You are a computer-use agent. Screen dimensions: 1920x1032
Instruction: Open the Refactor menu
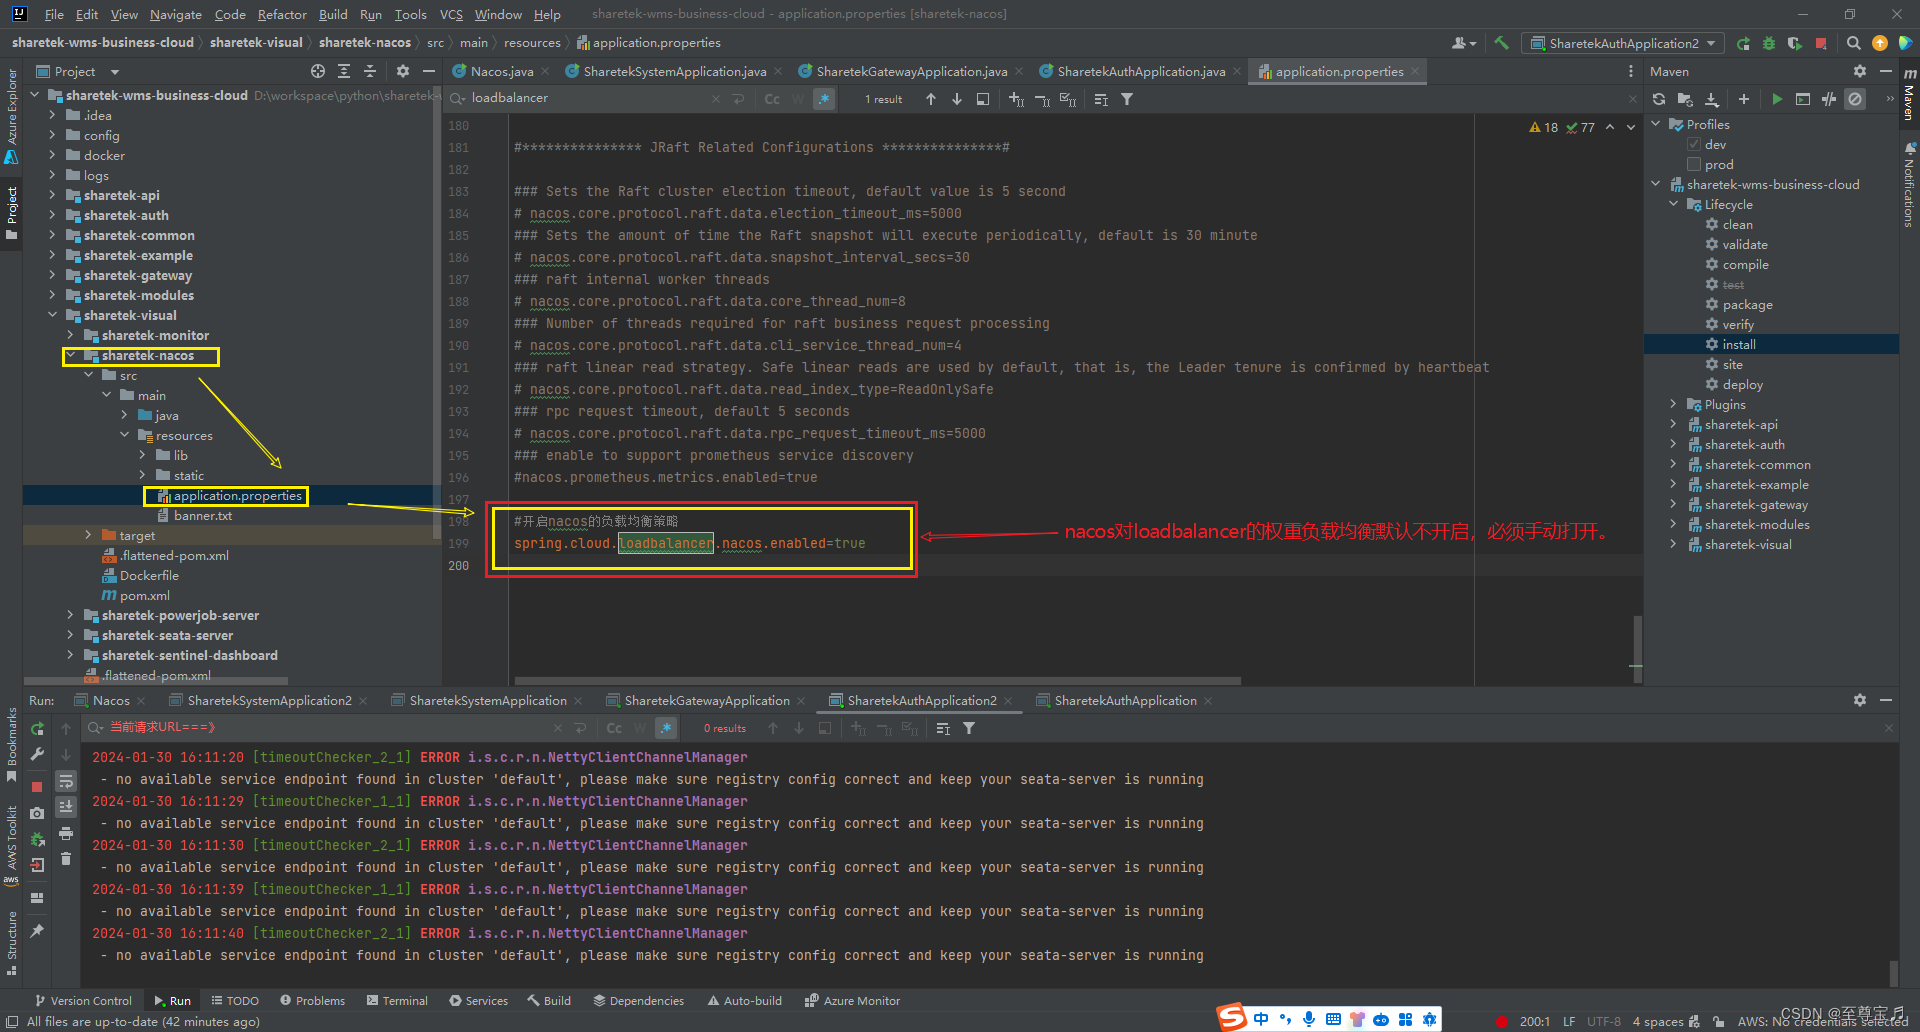[x=282, y=14]
